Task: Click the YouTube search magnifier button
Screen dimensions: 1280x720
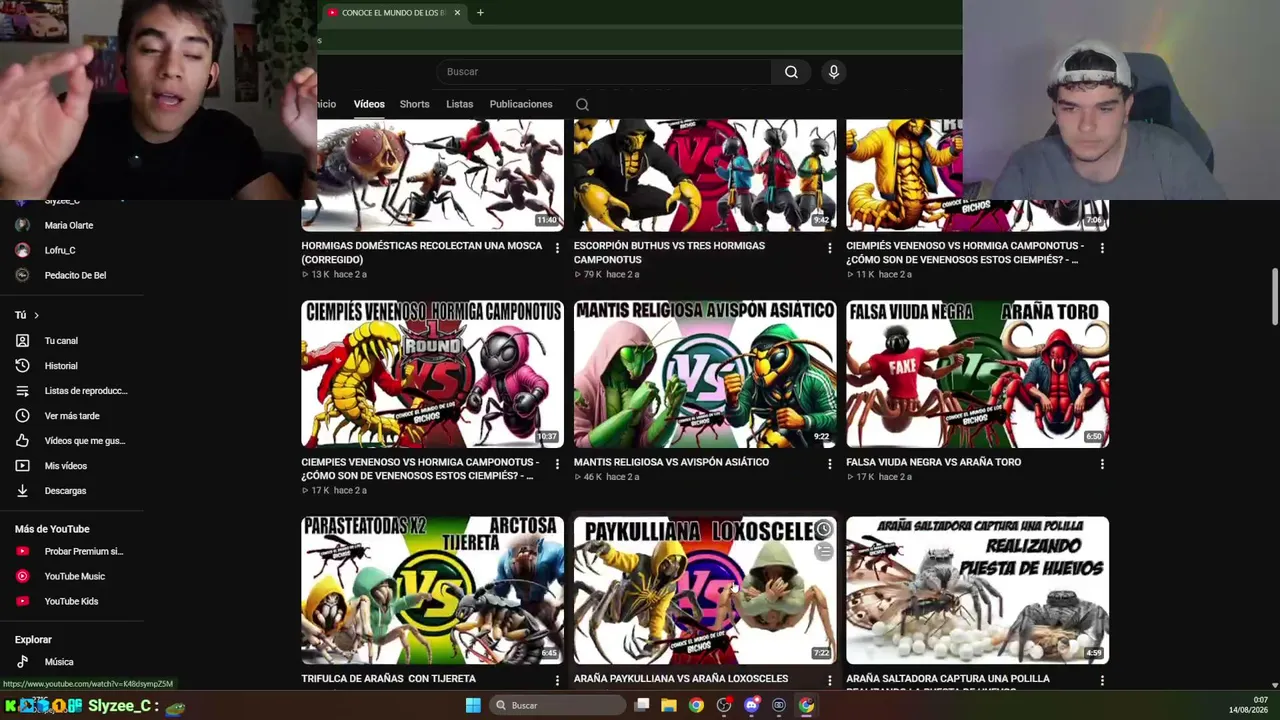Action: click(x=791, y=72)
